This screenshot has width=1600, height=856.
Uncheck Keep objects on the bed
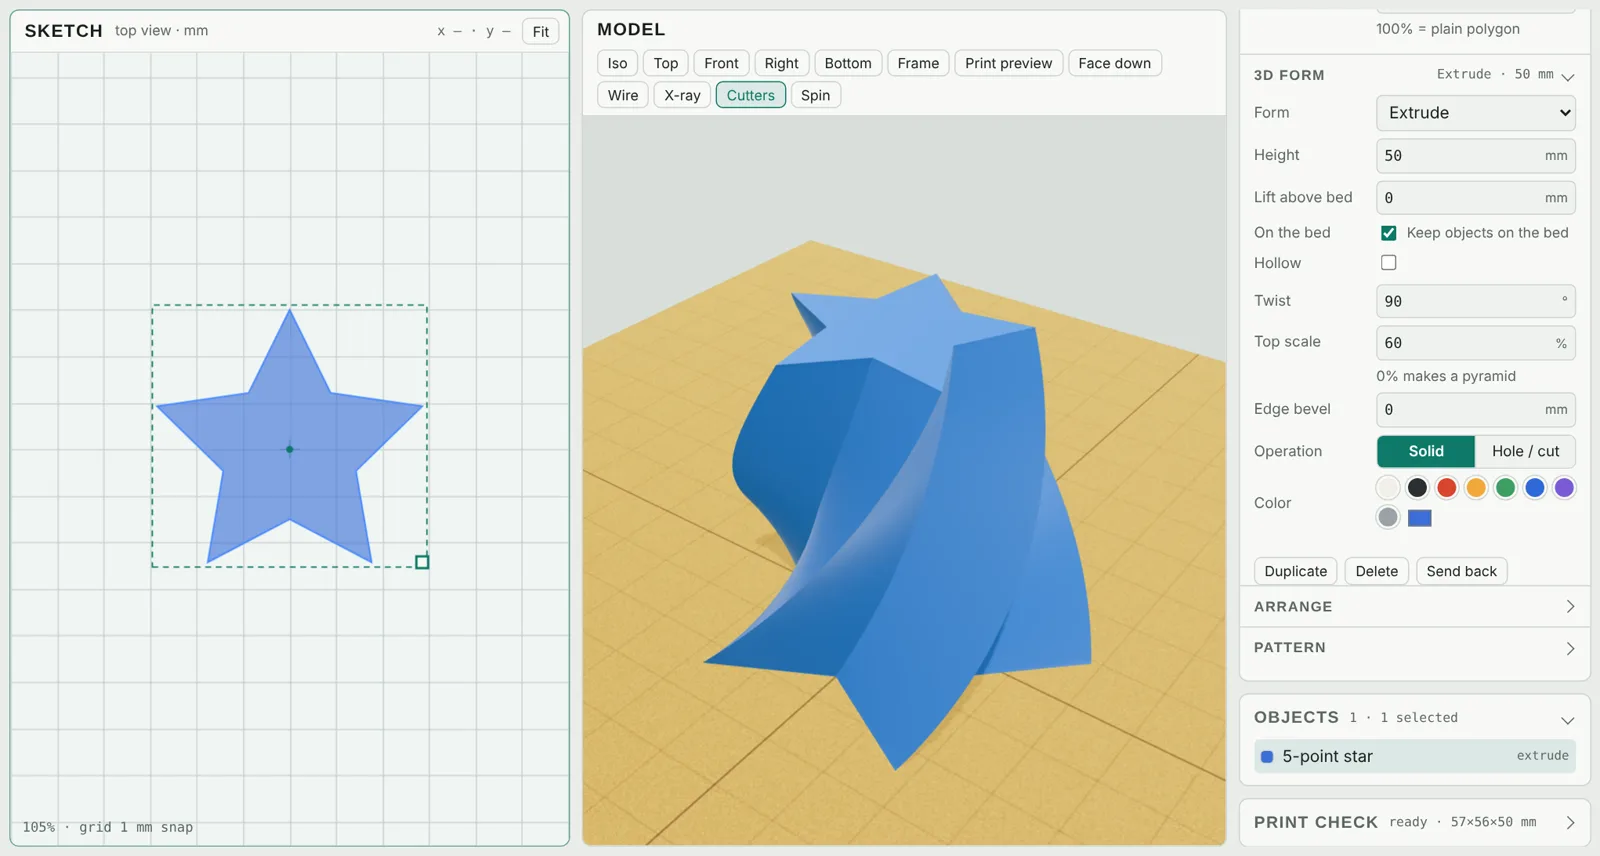click(x=1389, y=233)
